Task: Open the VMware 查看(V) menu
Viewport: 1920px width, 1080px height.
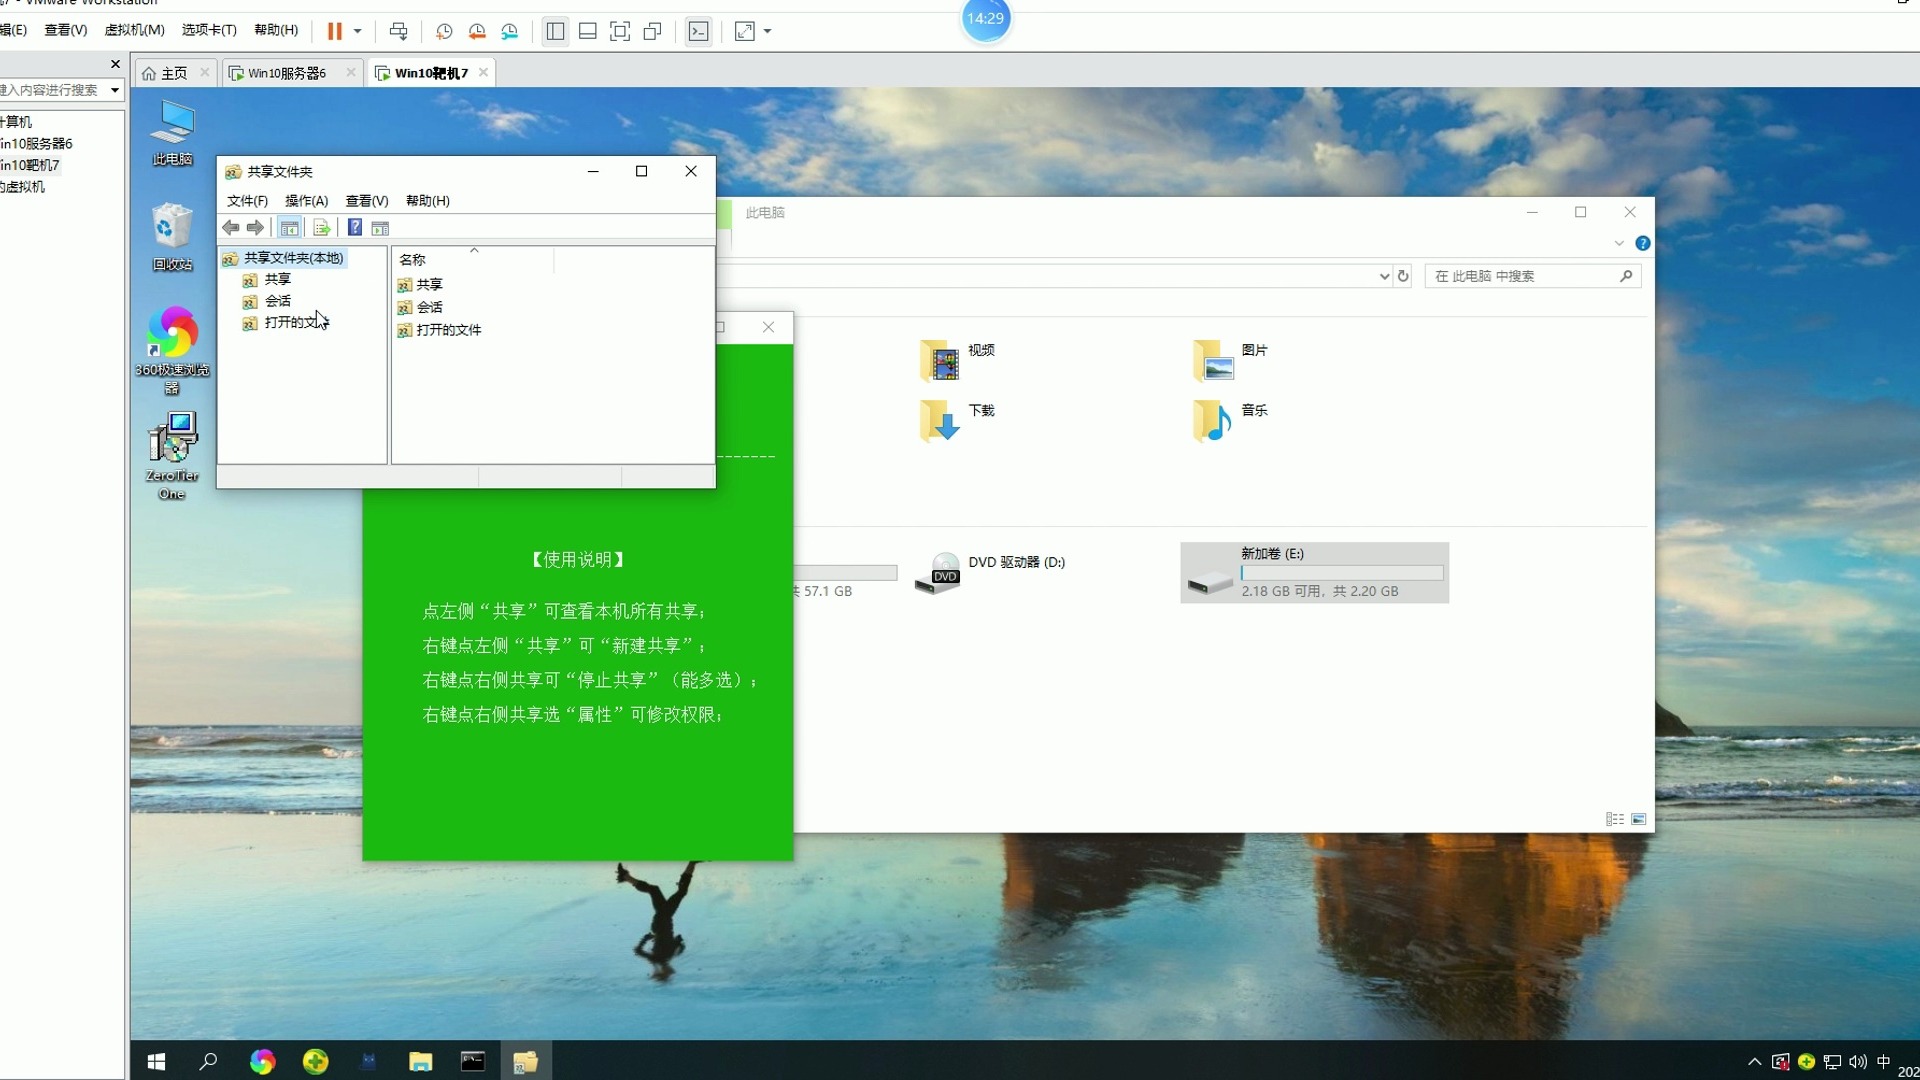Action: coord(66,30)
